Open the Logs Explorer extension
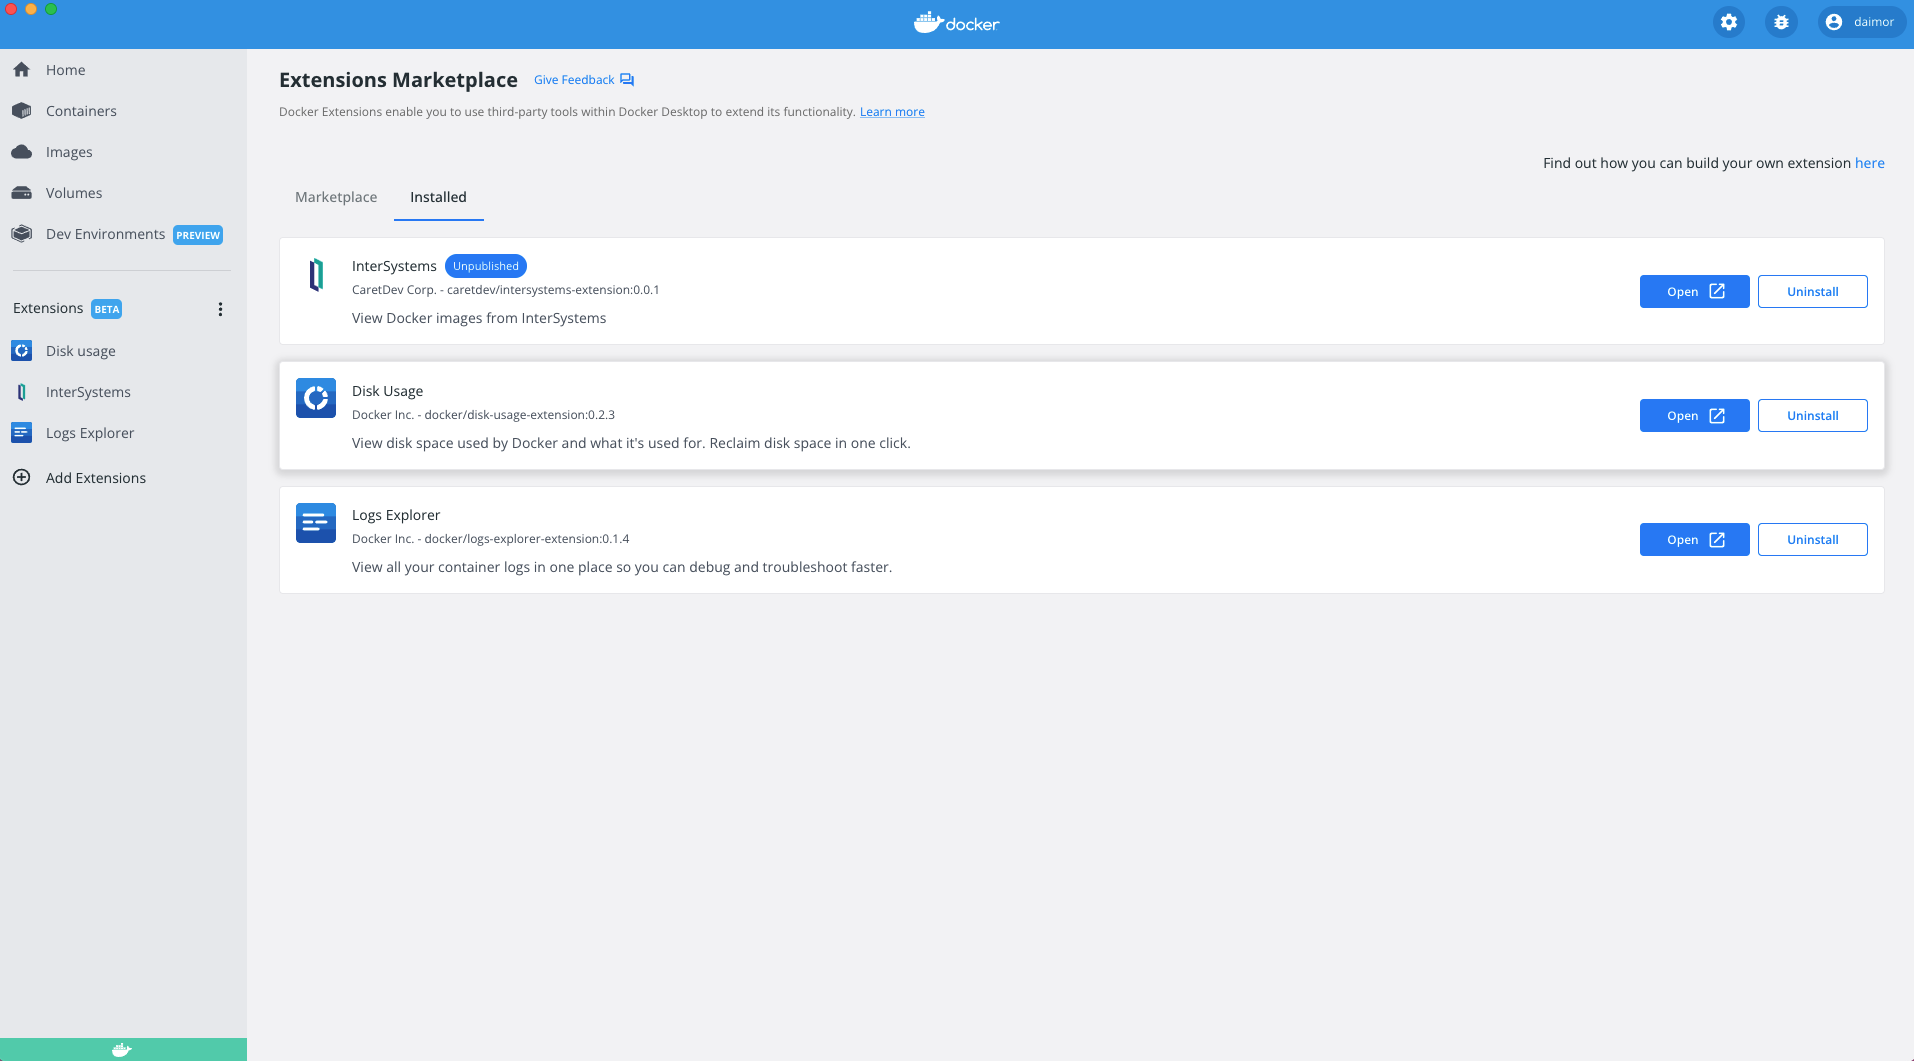The height and width of the screenshot is (1061, 1914). pos(1695,540)
